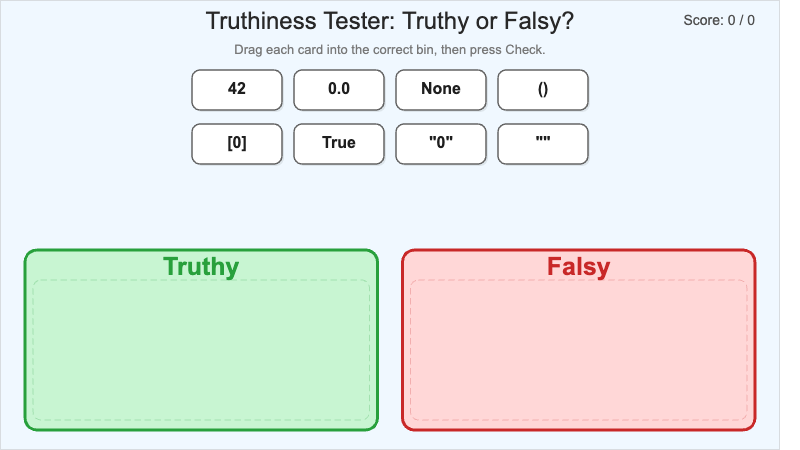Click the blank area below the cards
The image size is (800, 450).
point(389,205)
